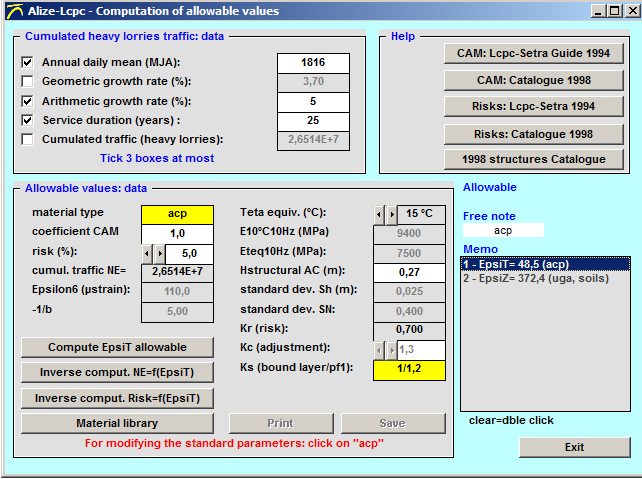This screenshot has width=642, height=479.
Task: Click the geometric growth rate field 3,70
Action: (313, 82)
